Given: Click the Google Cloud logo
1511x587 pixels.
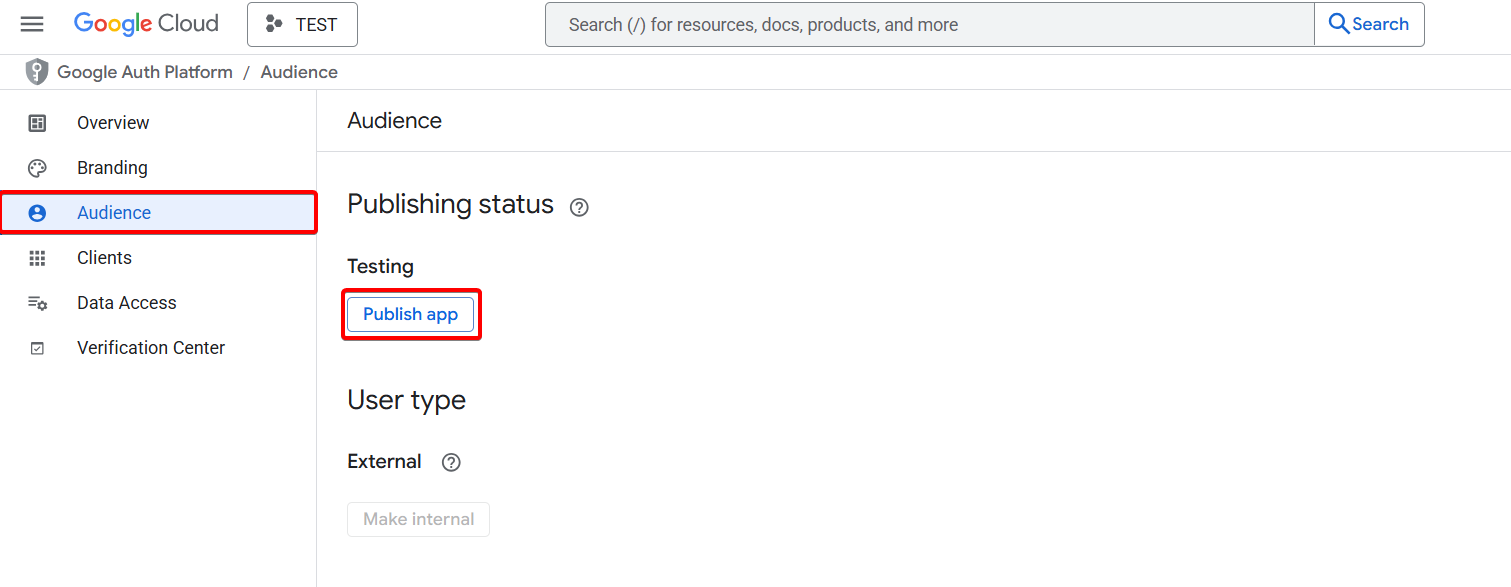Looking at the screenshot, I should pyautogui.click(x=146, y=24).
